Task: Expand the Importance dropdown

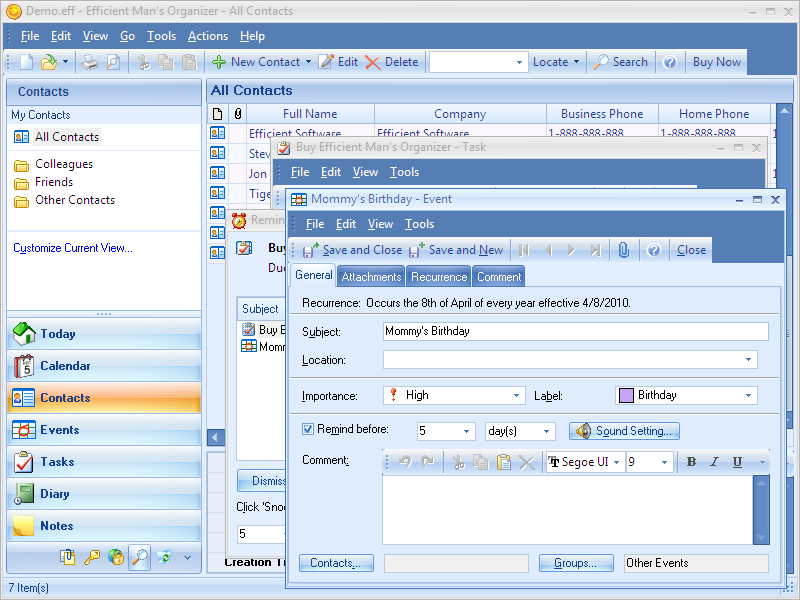Action: click(516, 396)
